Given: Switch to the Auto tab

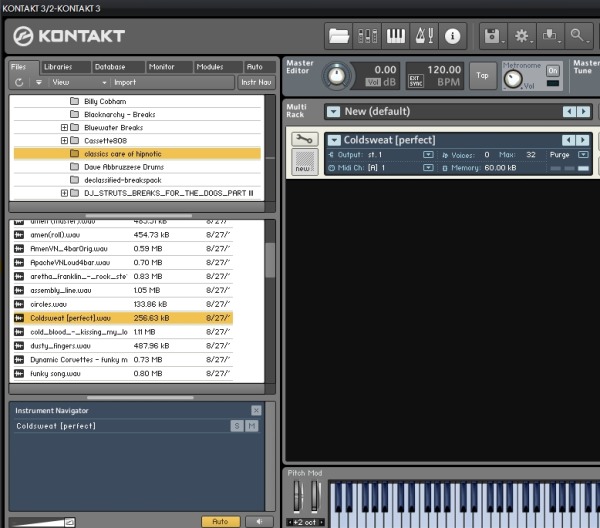Looking at the screenshot, I should pos(259,67).
